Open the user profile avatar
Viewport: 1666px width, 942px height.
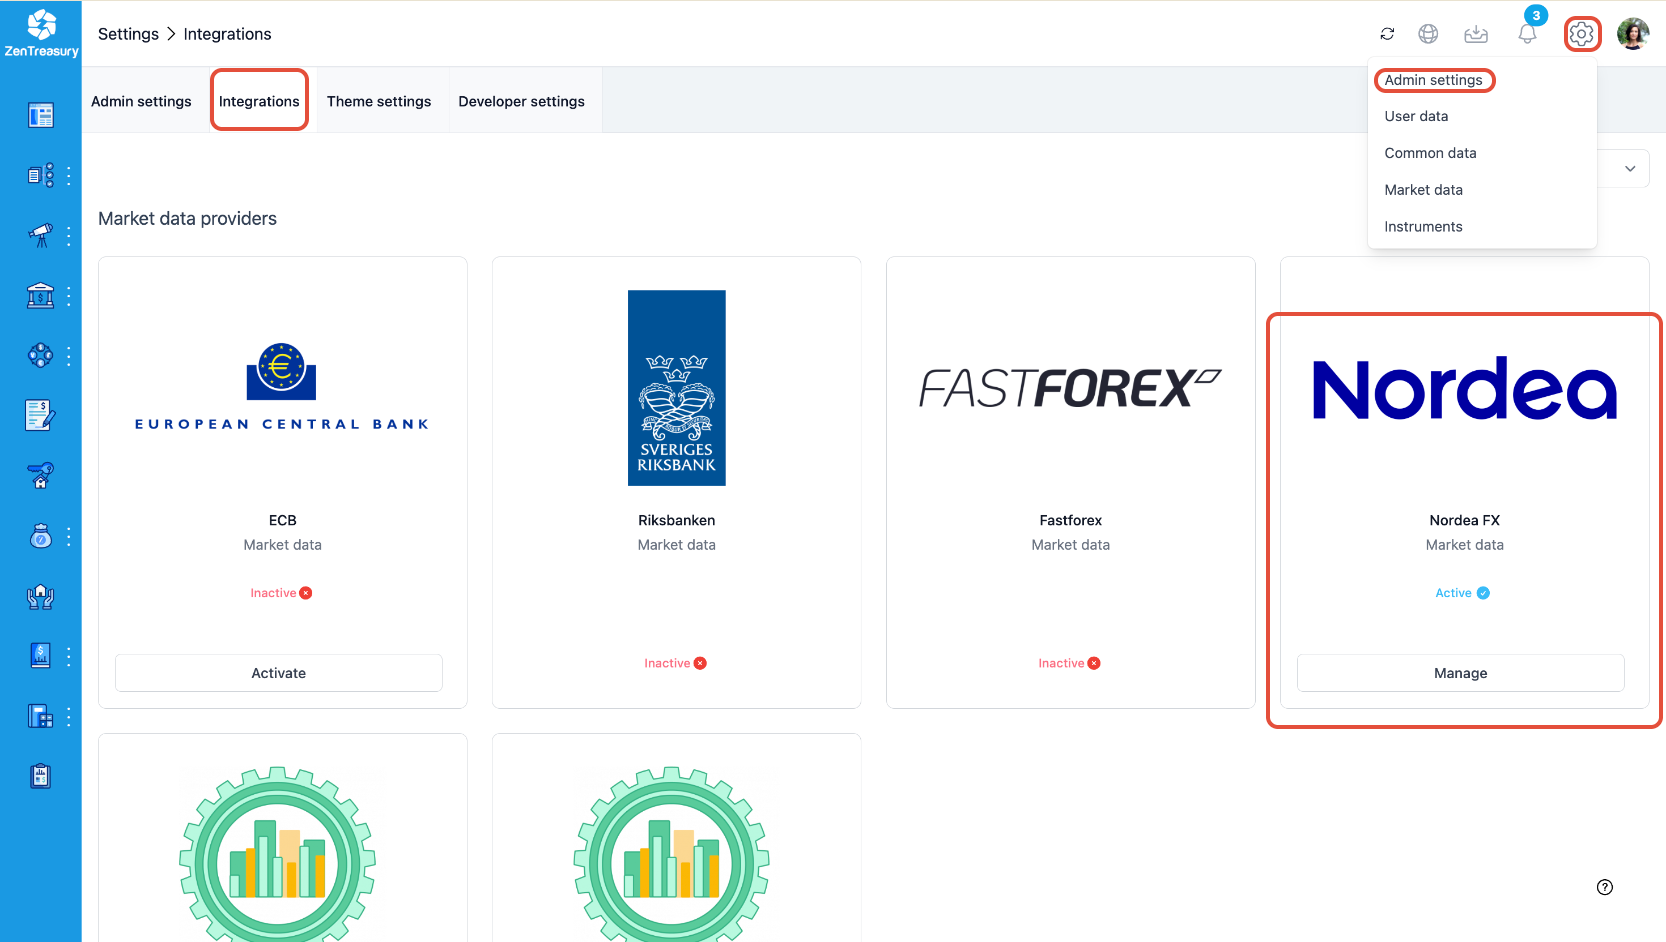tap(1633, 34)
